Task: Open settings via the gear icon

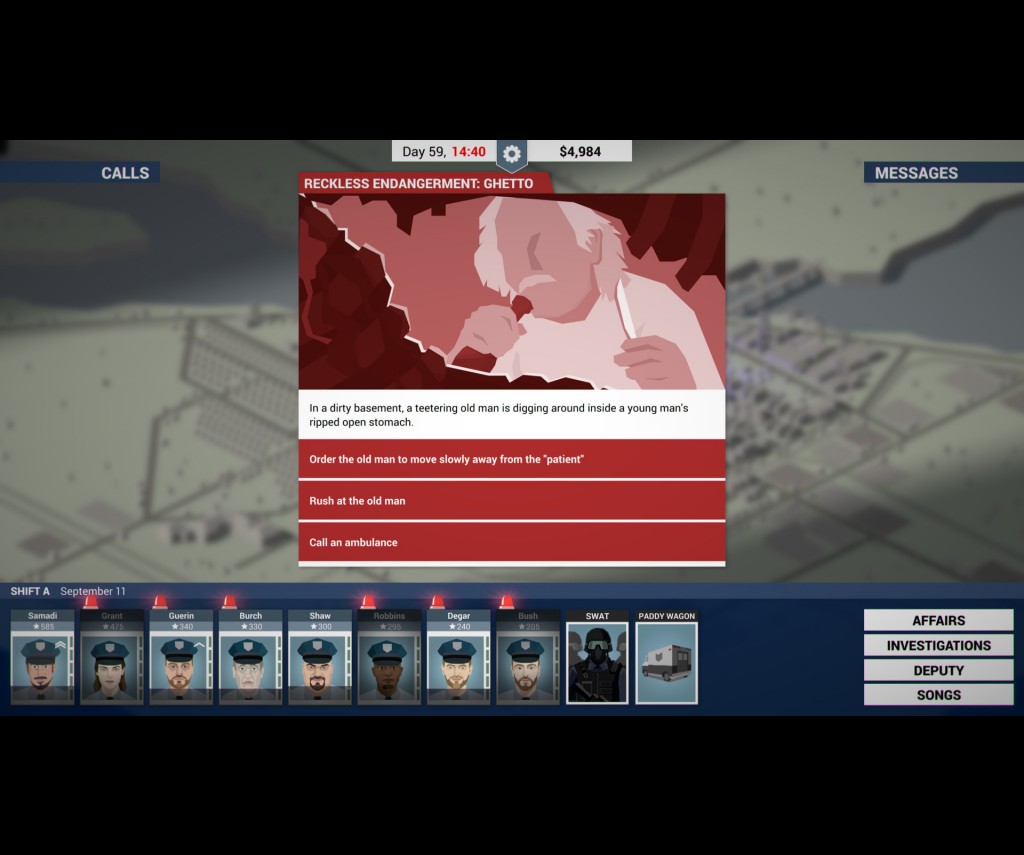Action: [x=511, y=154]
